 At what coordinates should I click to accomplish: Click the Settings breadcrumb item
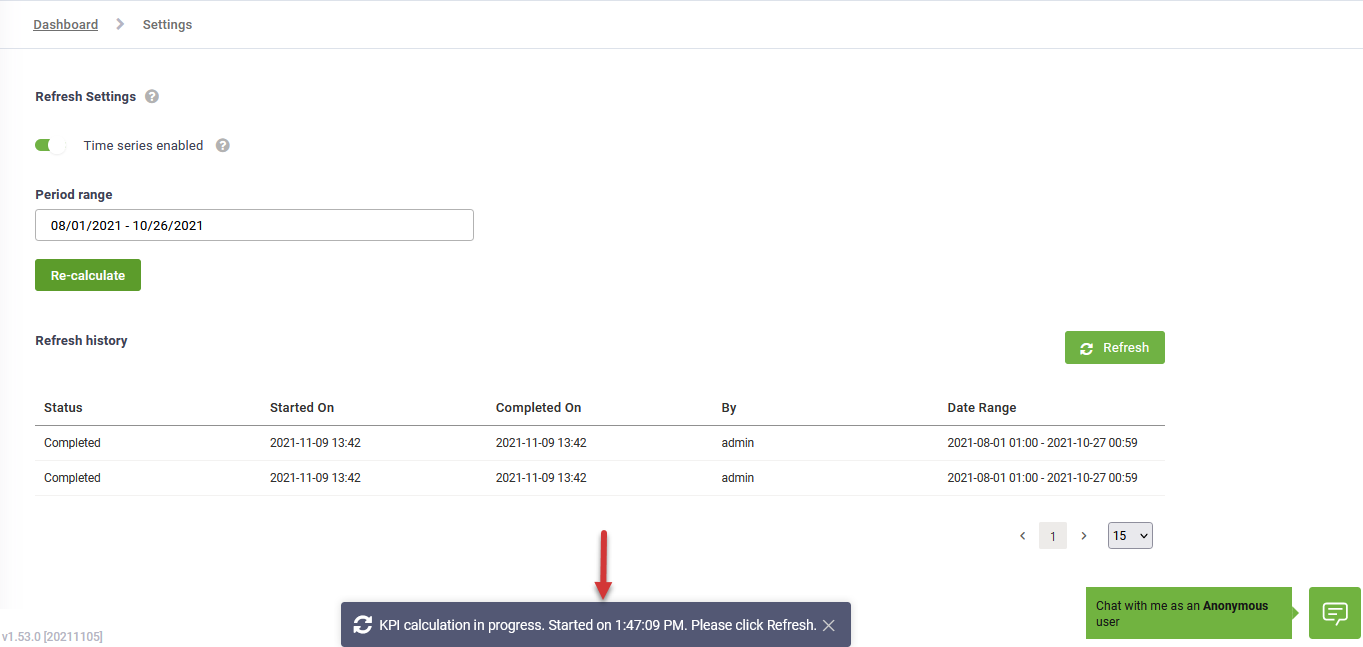click(x=167, y=24)
